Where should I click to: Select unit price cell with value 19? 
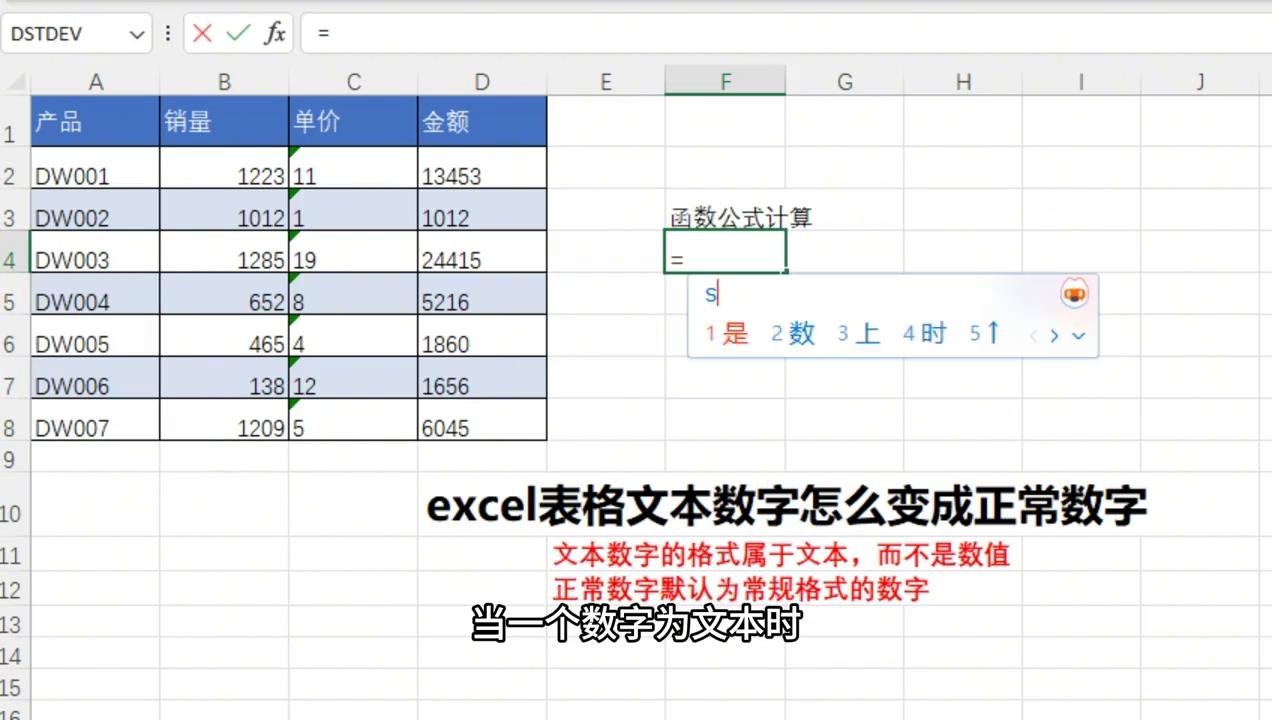click(x=353, y=252)
